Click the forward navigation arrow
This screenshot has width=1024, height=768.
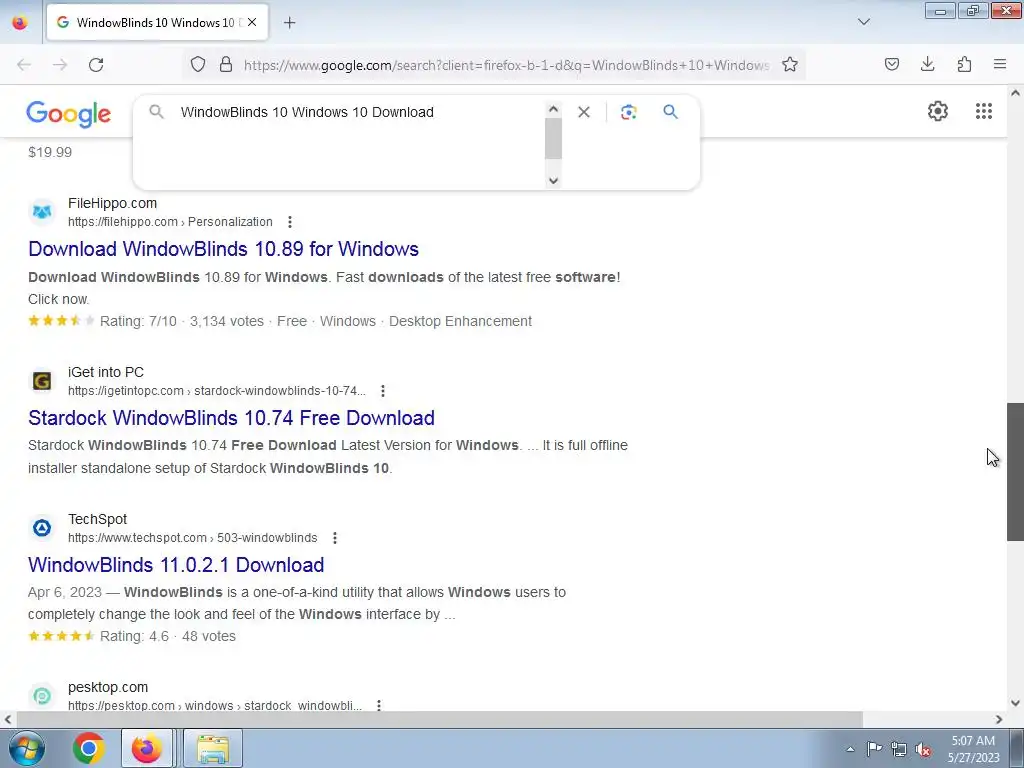coord(60,65)
